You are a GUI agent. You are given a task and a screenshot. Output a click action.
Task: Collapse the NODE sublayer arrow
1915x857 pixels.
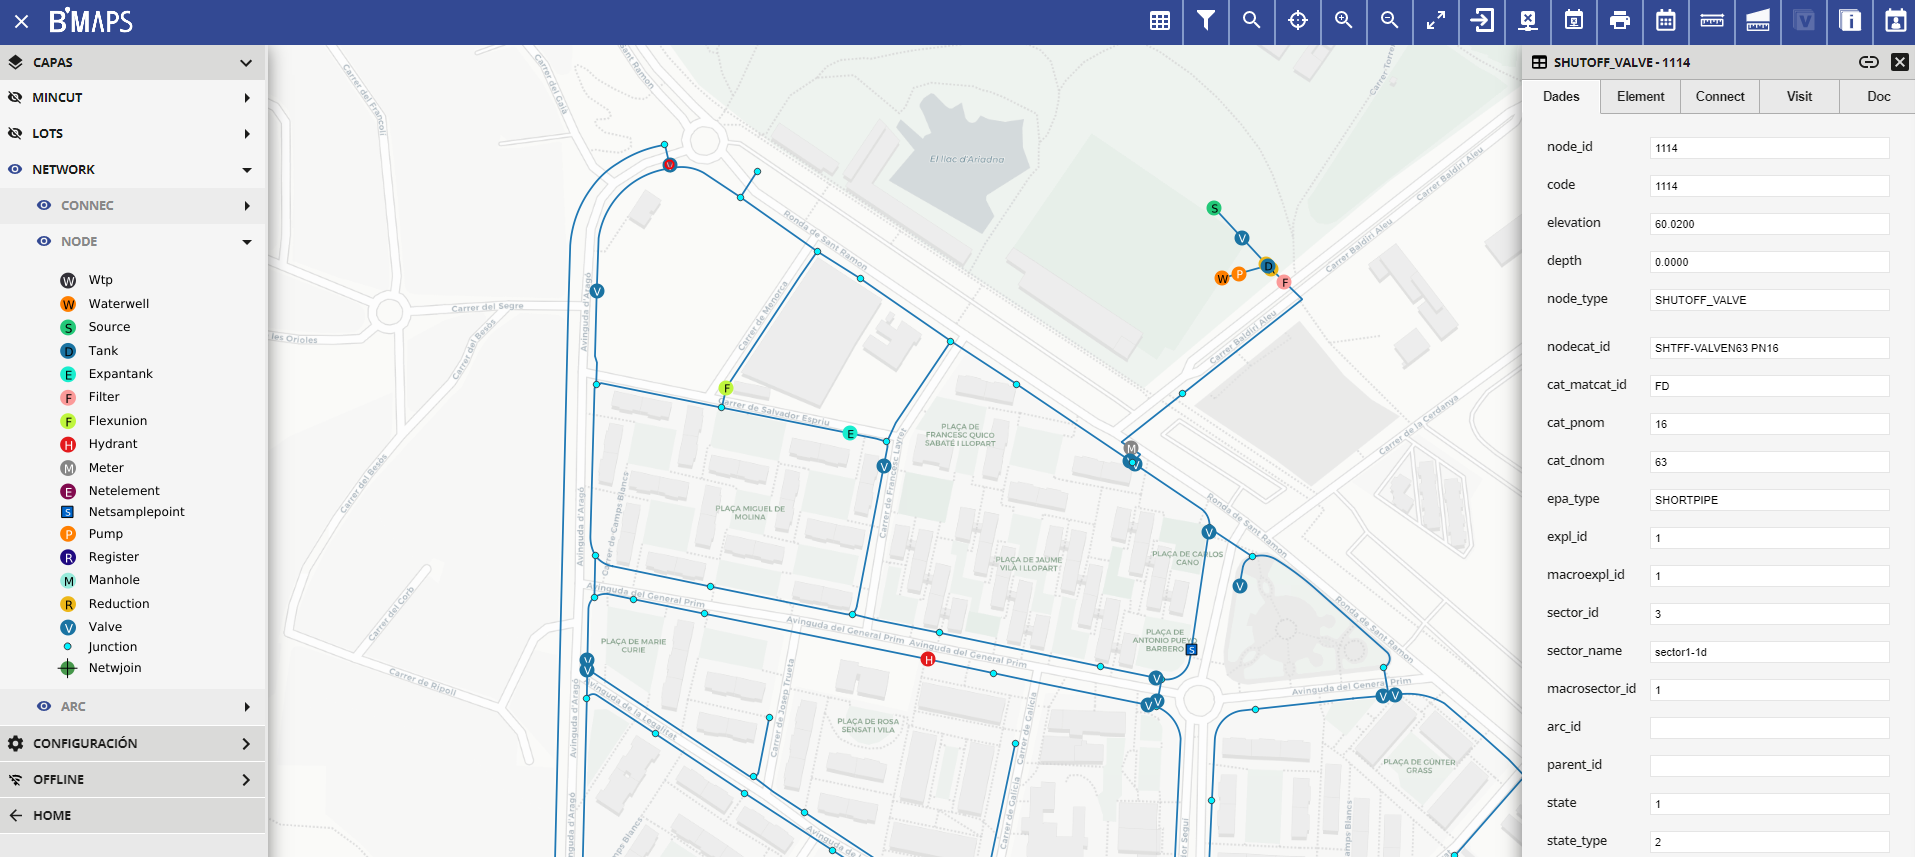(247, 242)
